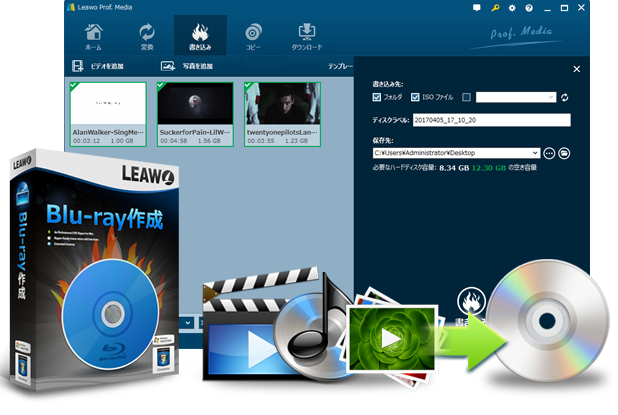Toggle the Folder (フォルダ) checkbox
The height and width of the screenshot is (415, 618).
tap(377, 97)
